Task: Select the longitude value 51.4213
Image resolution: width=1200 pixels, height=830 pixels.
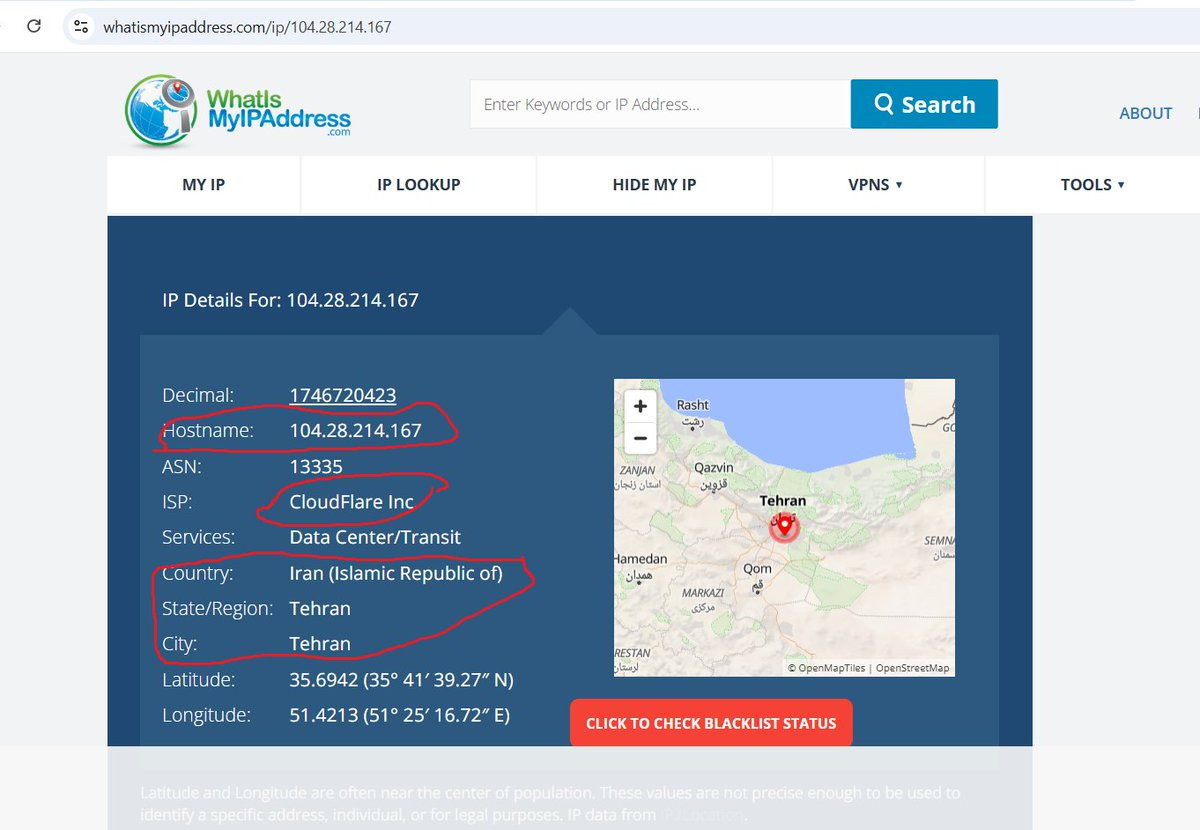Action: [x=399, y=715]
